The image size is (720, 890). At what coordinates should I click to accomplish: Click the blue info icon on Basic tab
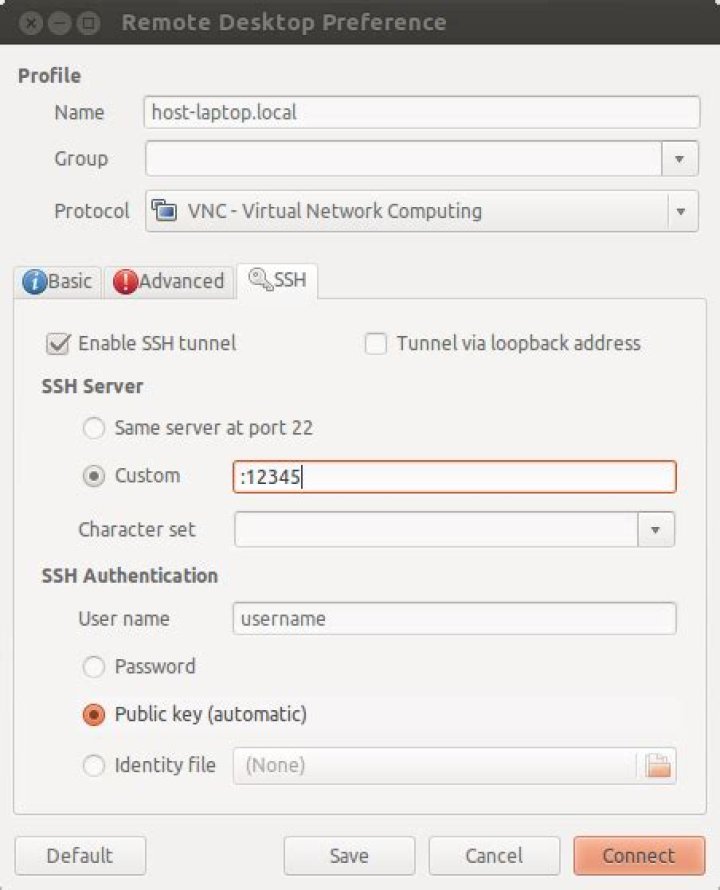click(34, 282)
